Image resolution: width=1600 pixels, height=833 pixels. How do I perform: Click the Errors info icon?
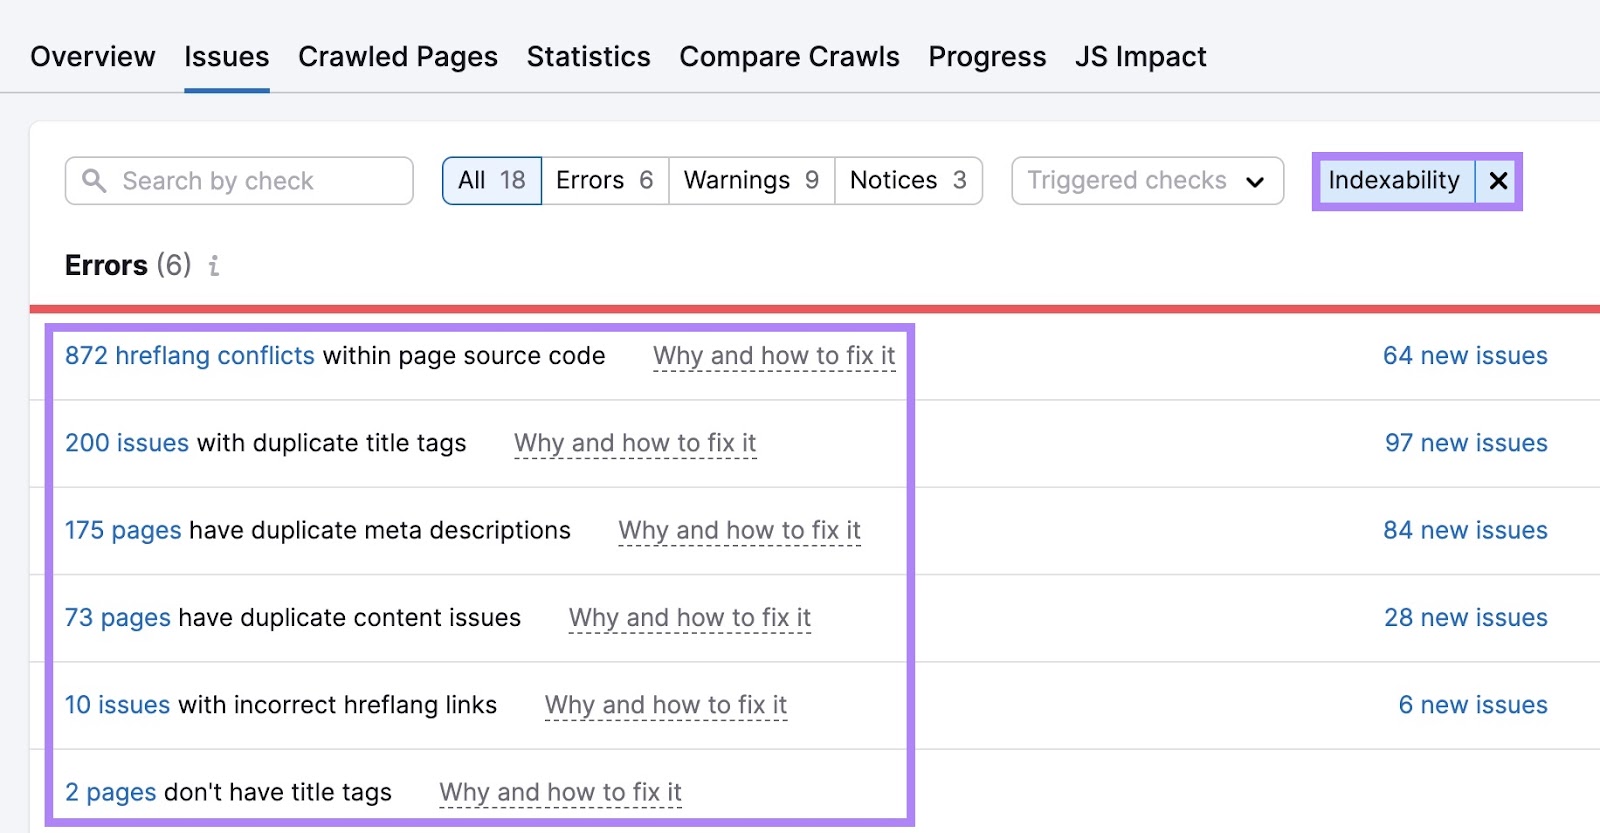tap(213, 266)
